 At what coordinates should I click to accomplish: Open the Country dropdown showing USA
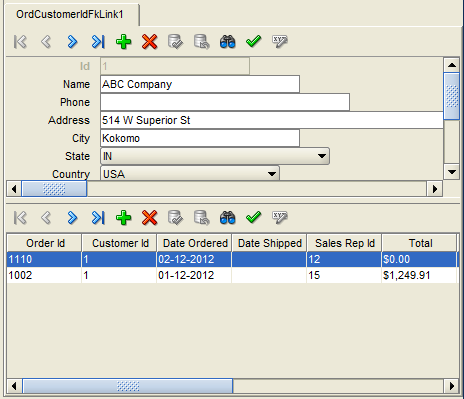click(190, 173)
